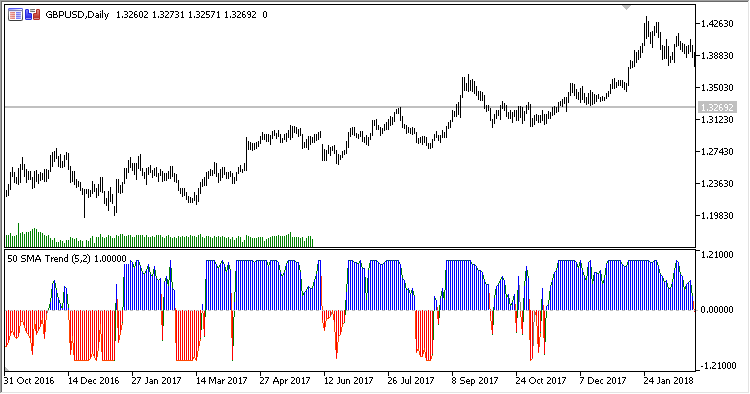Screen dimensions: 750x394
Task: Click the 26 Jul 2017 date label
Action: [x=411, y=381]
